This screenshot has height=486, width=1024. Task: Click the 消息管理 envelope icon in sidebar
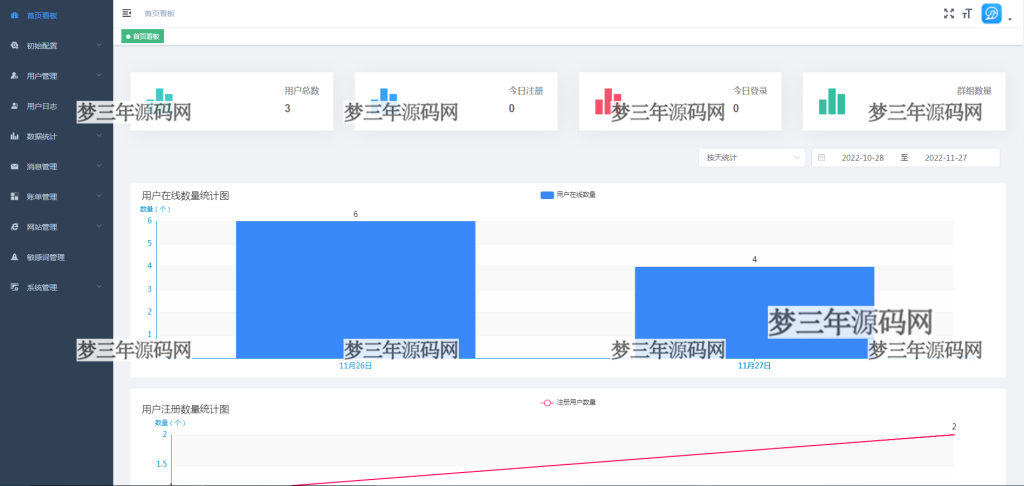click(x=14, y=167)
